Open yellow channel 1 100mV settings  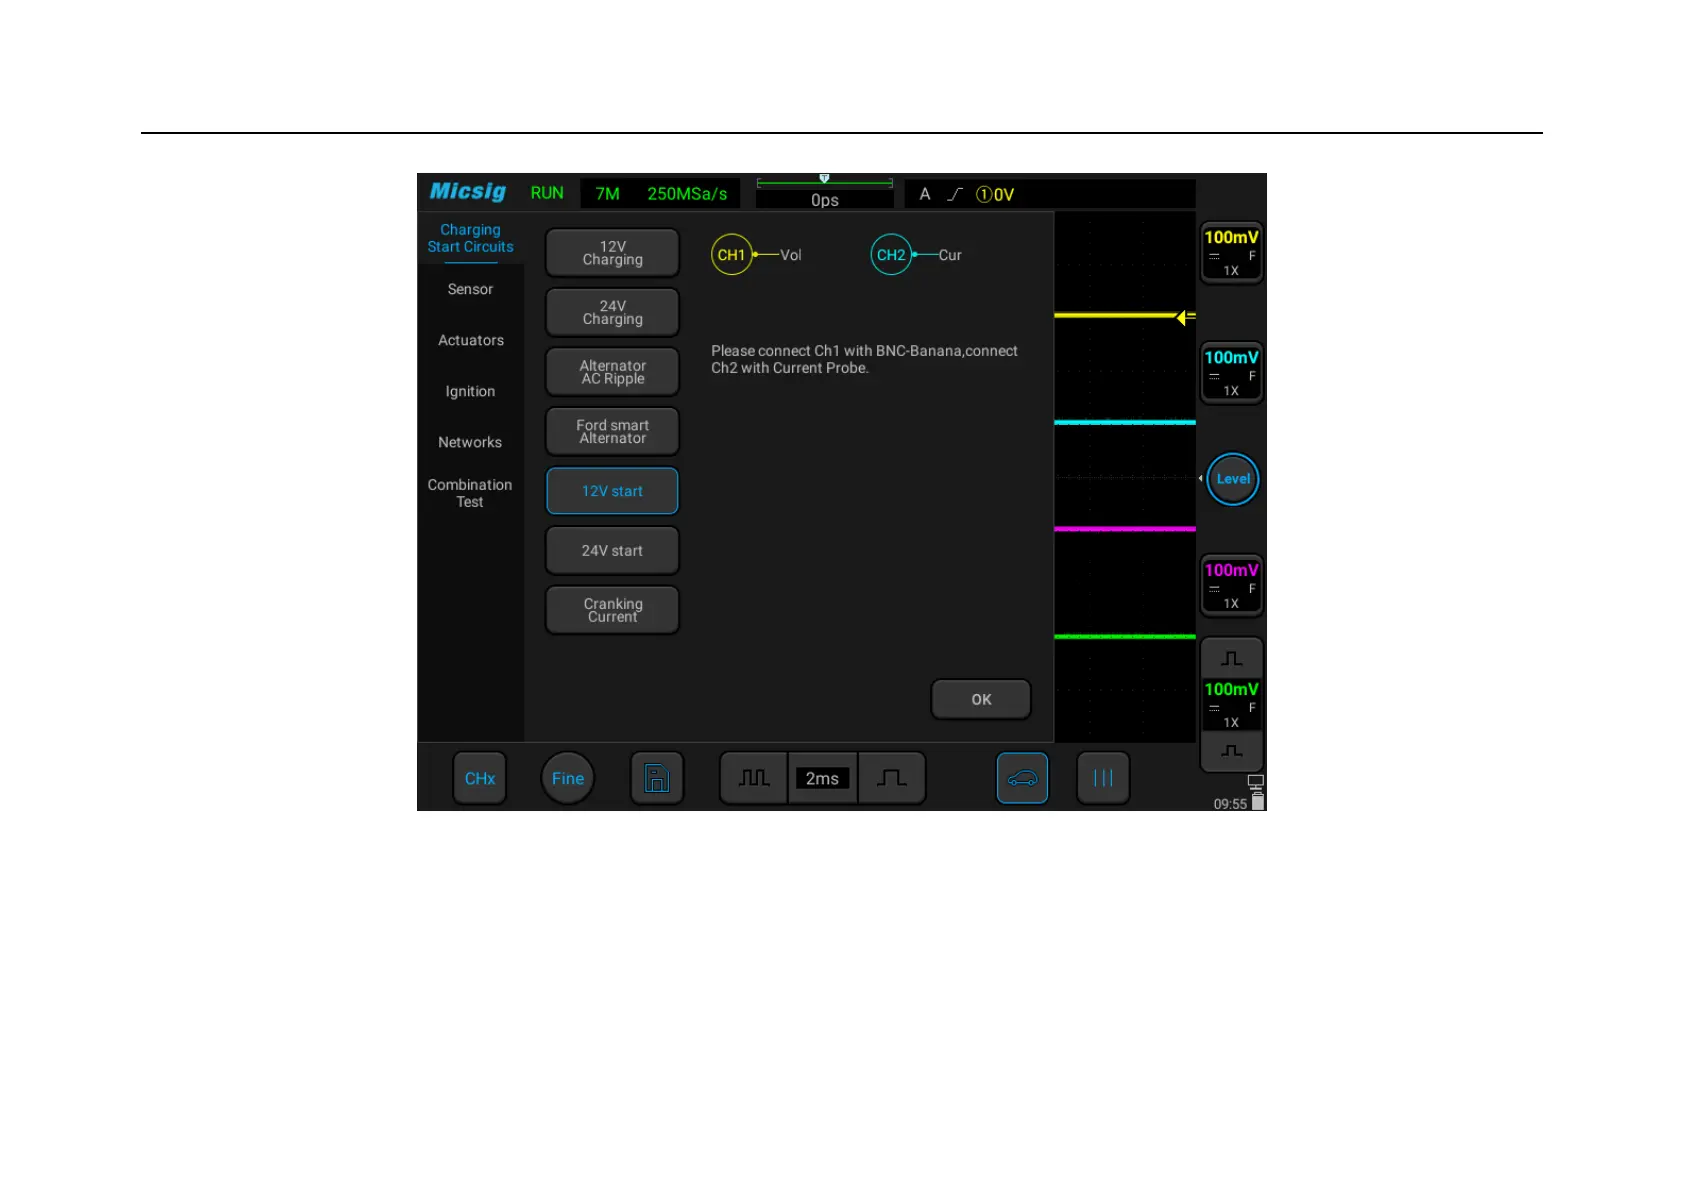click(x=1231, y=253)
